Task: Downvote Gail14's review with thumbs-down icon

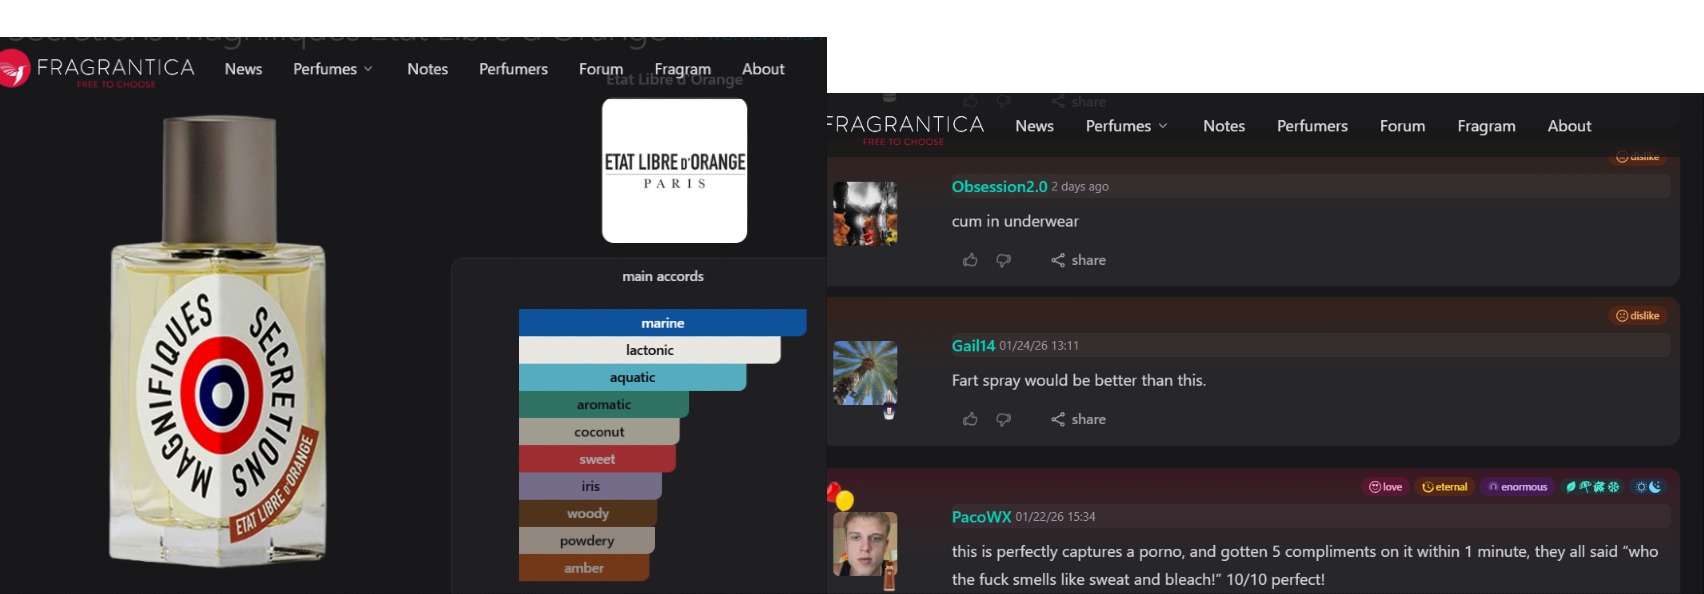Action: point(1003,419)
